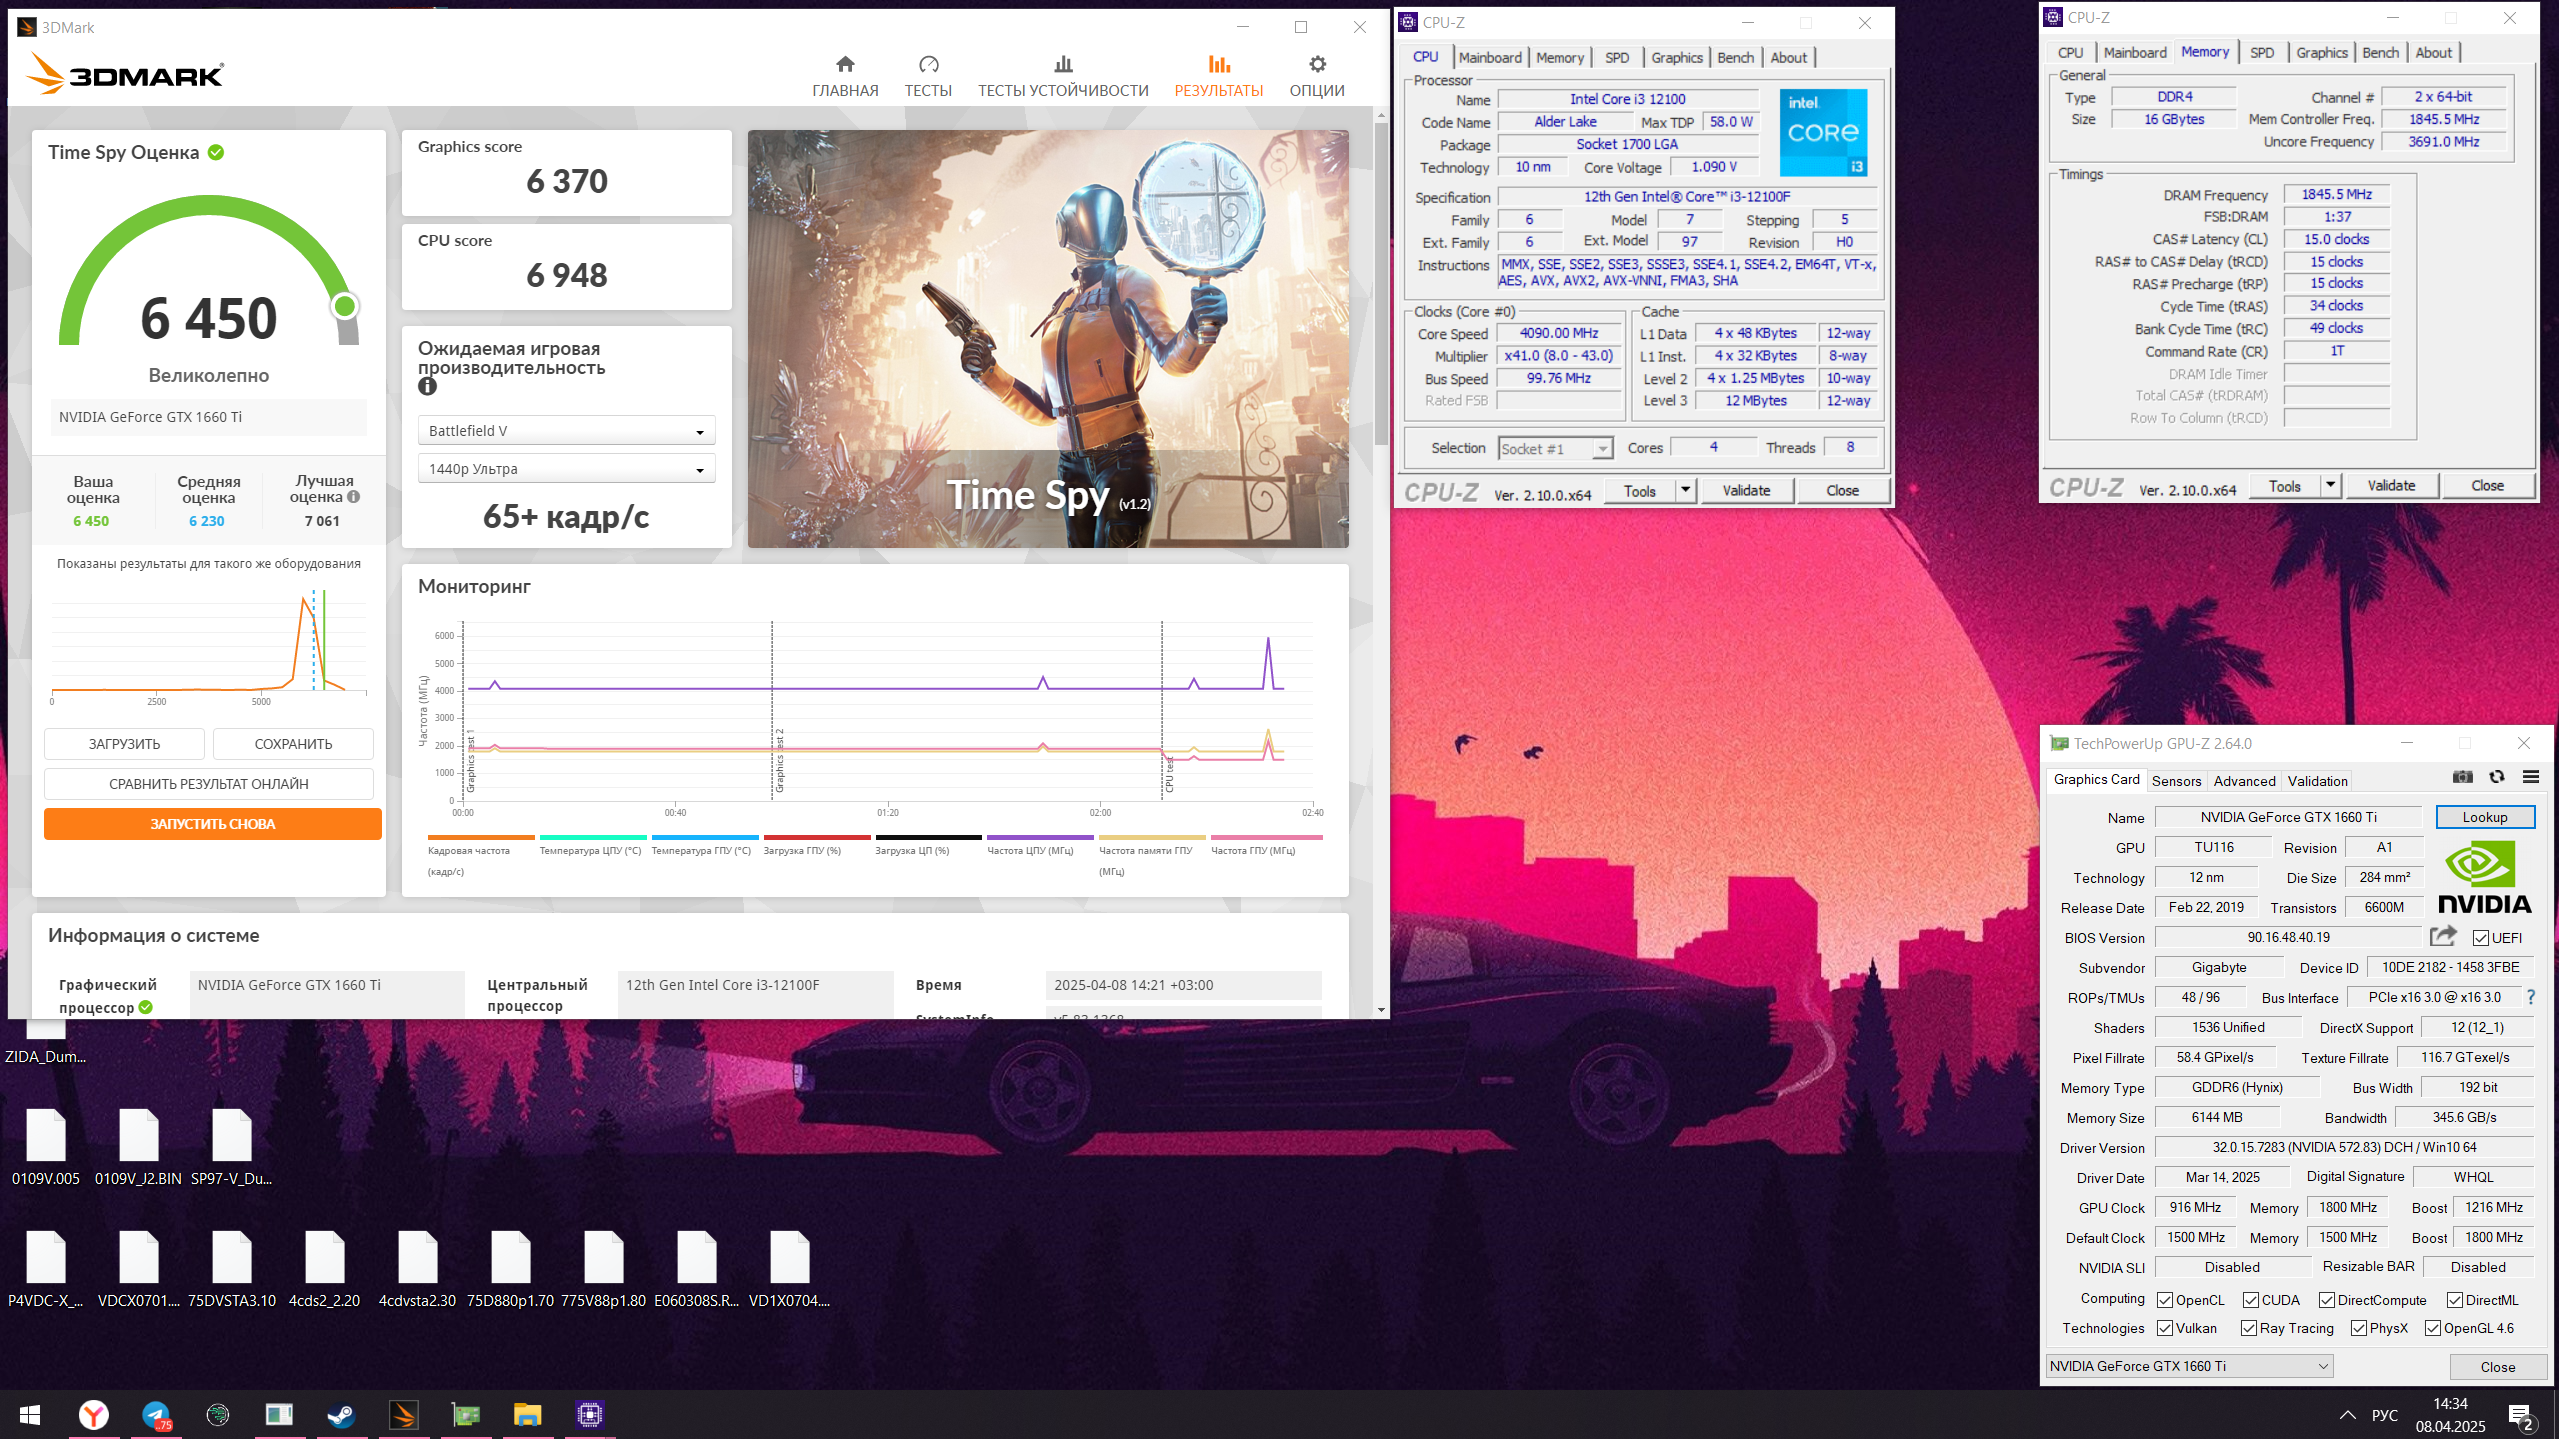Toggle the UEFI checkbox in GPU-Z
Viewport: 2559px width, 1439px height.
[x=2480, y=938]
